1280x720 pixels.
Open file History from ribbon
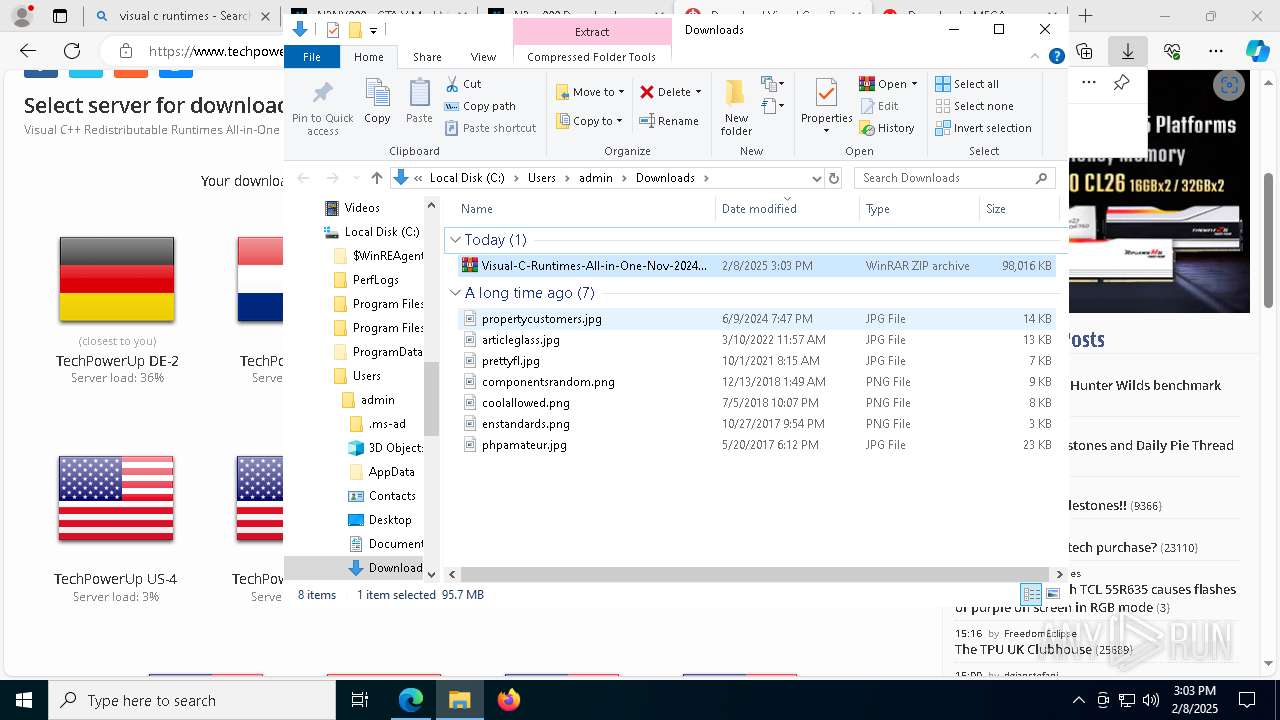887,128
